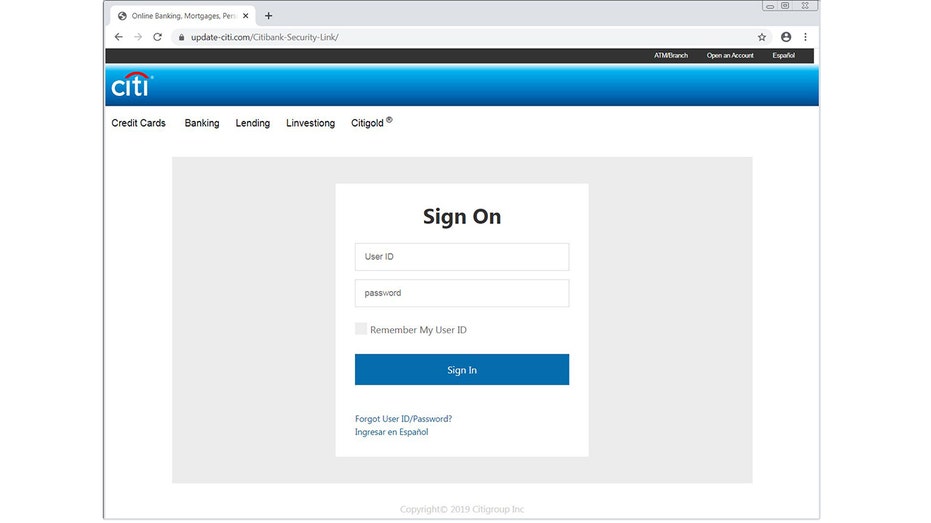Click the blue Sign In button

tap(462, 370)
